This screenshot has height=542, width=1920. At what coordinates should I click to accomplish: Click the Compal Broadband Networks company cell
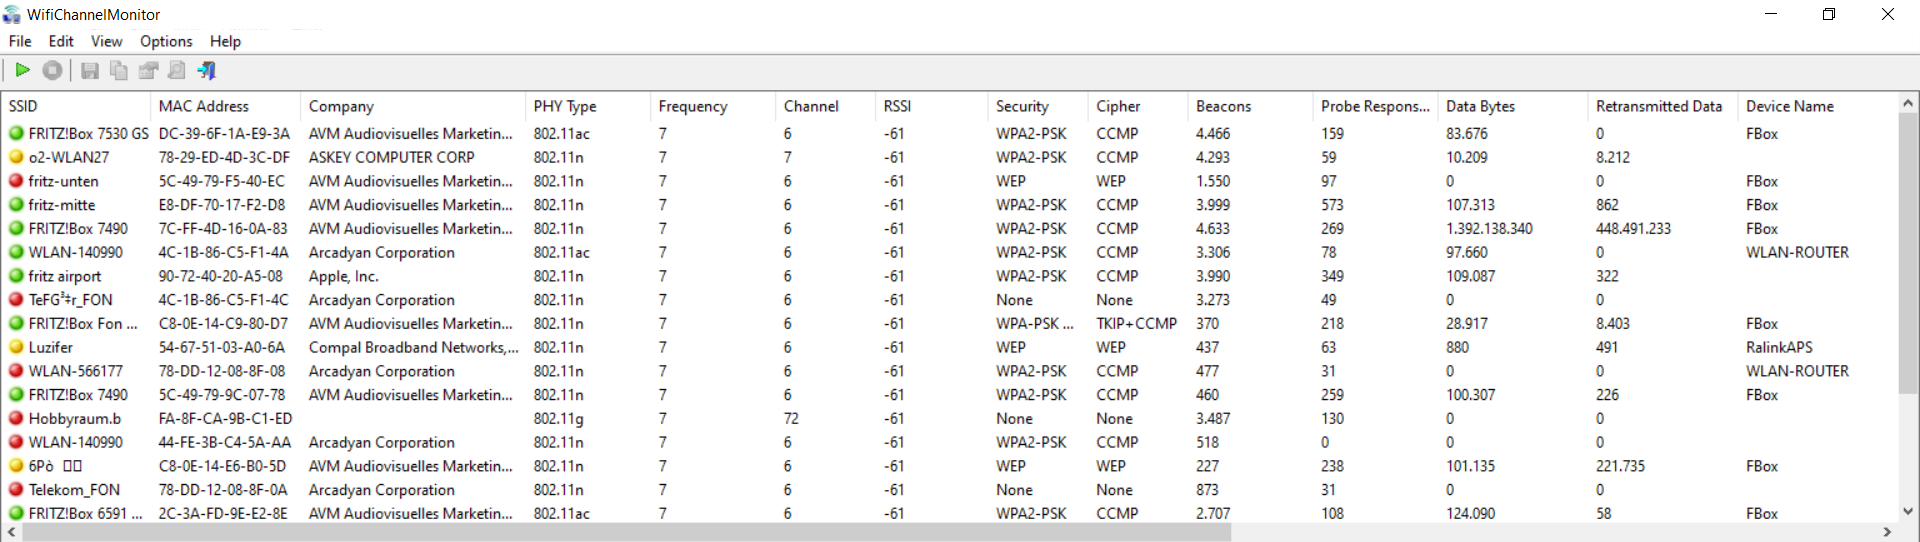413,347
